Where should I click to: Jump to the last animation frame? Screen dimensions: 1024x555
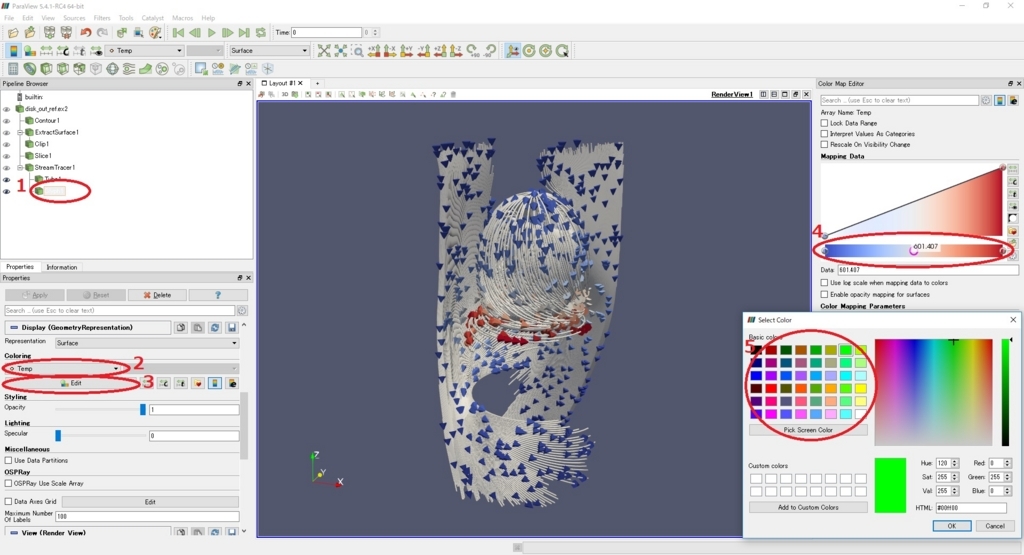[x=244, y=33]
